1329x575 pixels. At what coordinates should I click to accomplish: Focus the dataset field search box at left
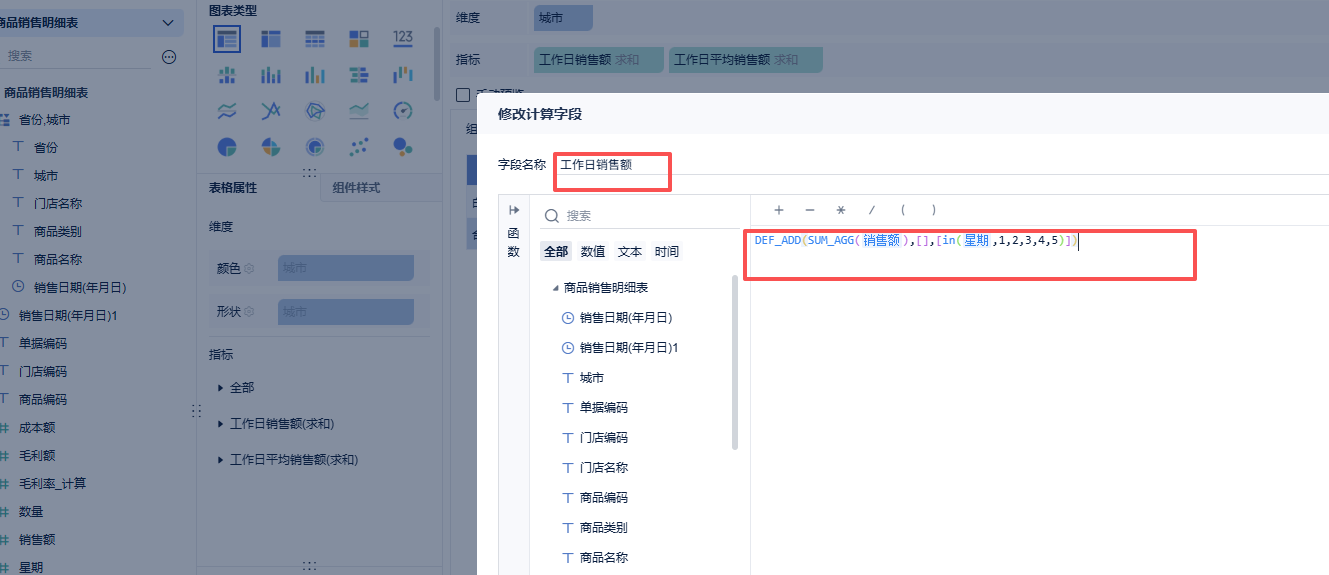77,57
